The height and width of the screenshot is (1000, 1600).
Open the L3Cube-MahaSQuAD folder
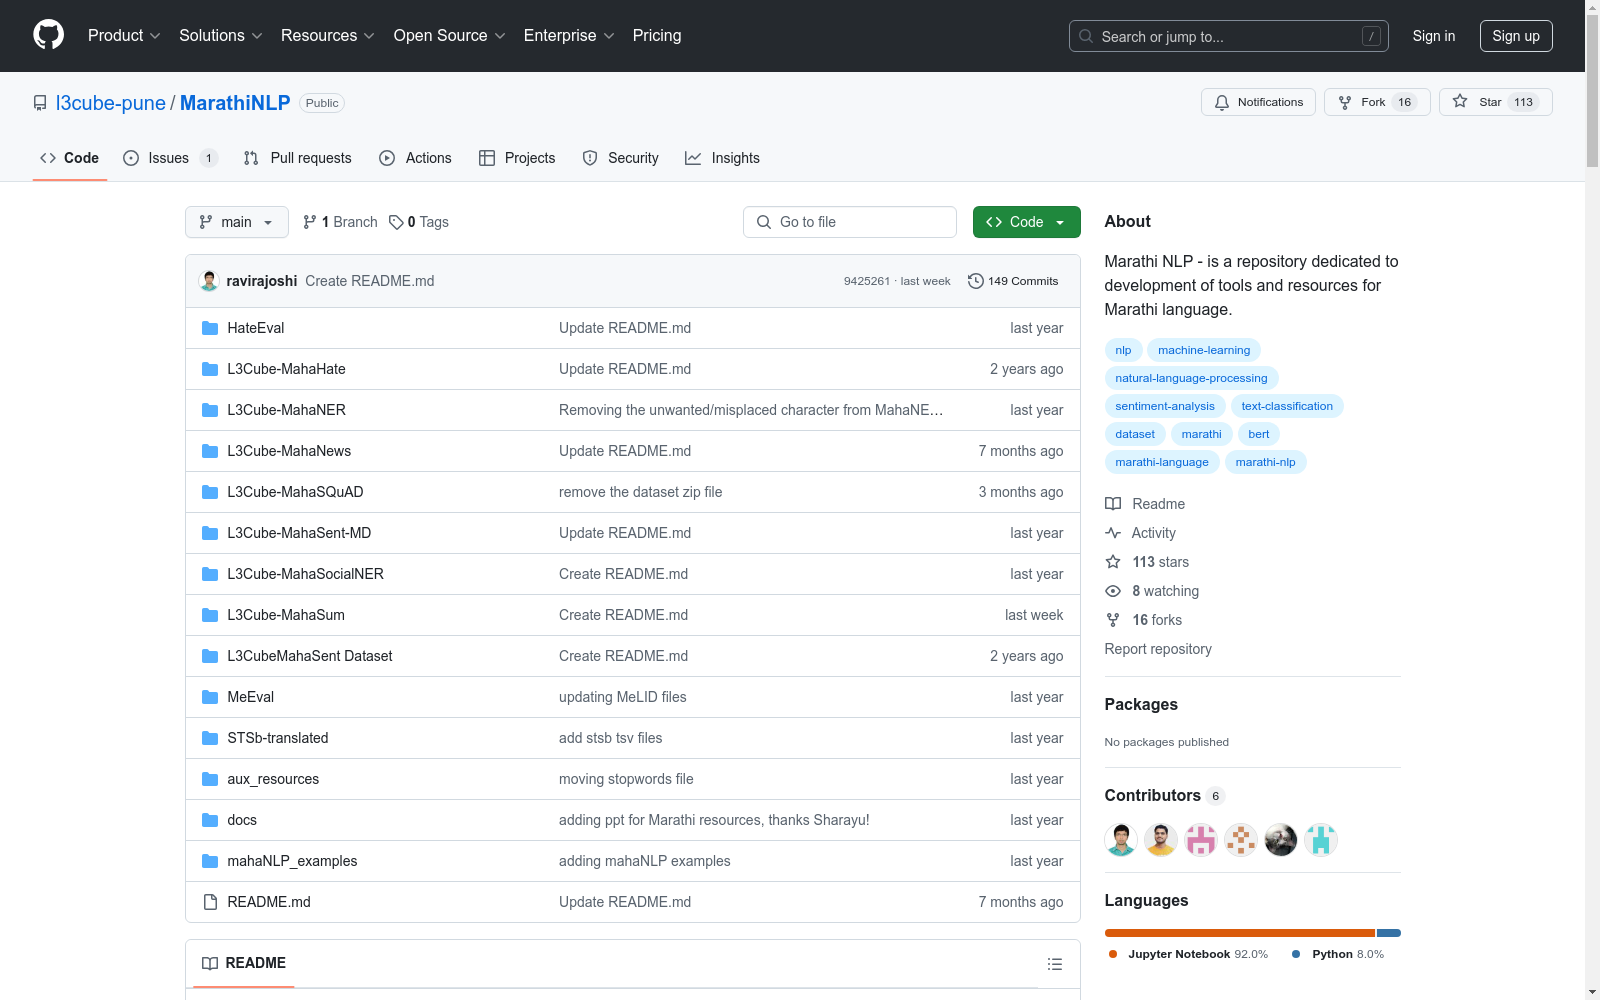coord(295,492)
